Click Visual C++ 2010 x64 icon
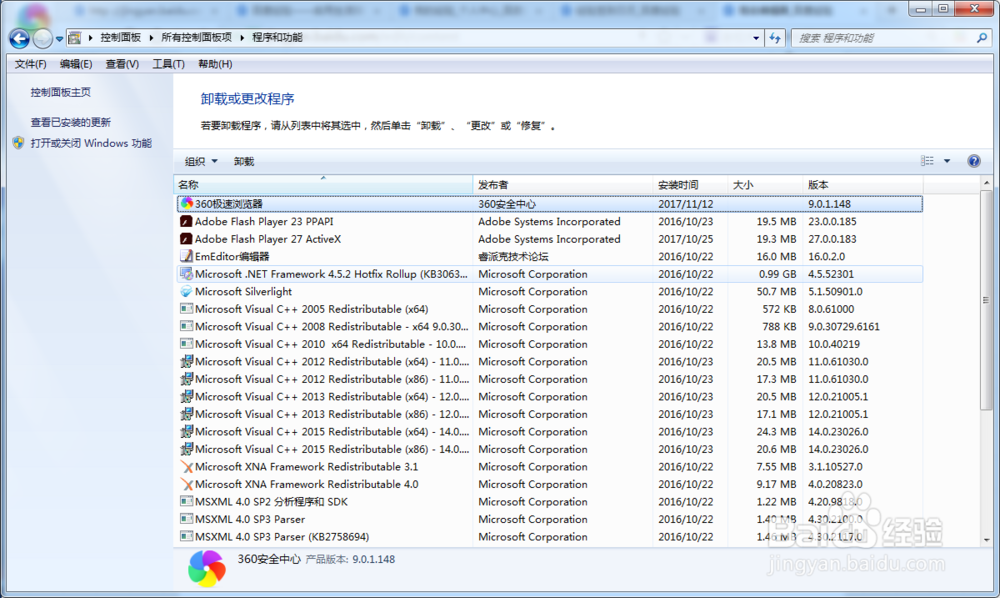 pos(186,344)
